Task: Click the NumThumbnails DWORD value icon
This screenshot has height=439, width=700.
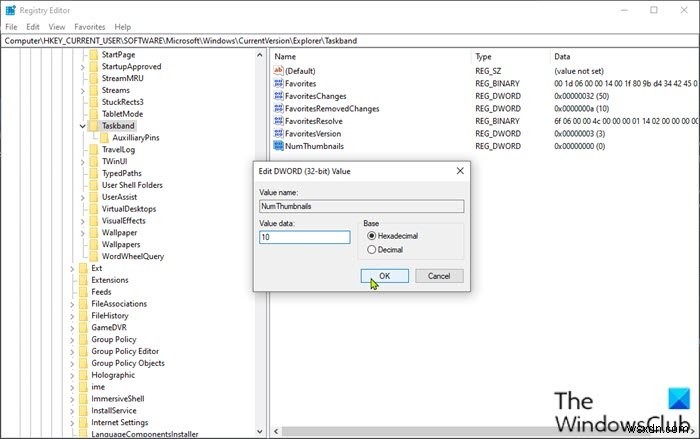Action: pos(279,146)
